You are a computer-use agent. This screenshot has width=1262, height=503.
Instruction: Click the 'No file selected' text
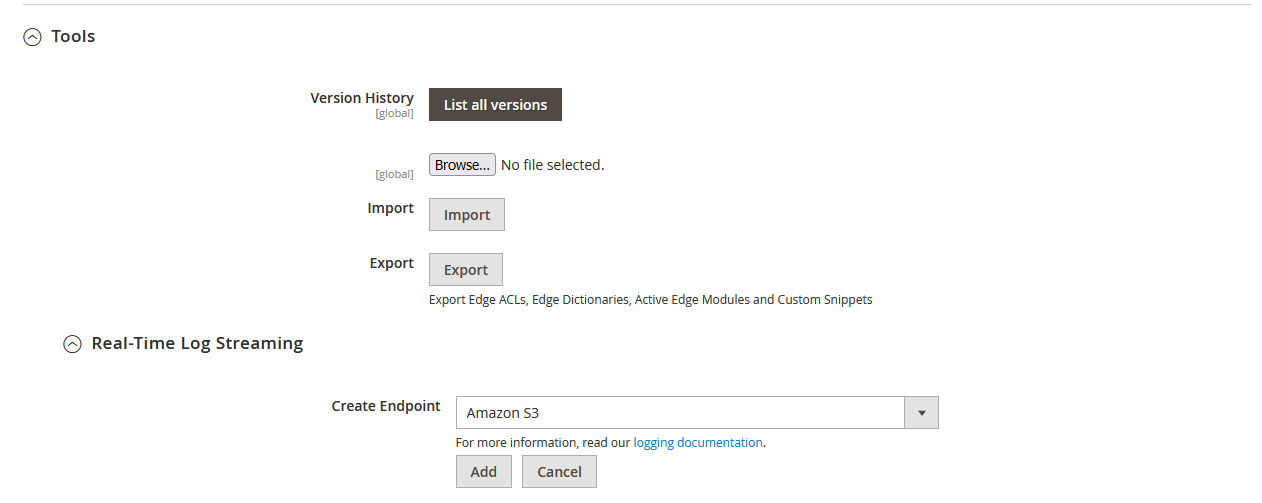[x=552, y=165]
